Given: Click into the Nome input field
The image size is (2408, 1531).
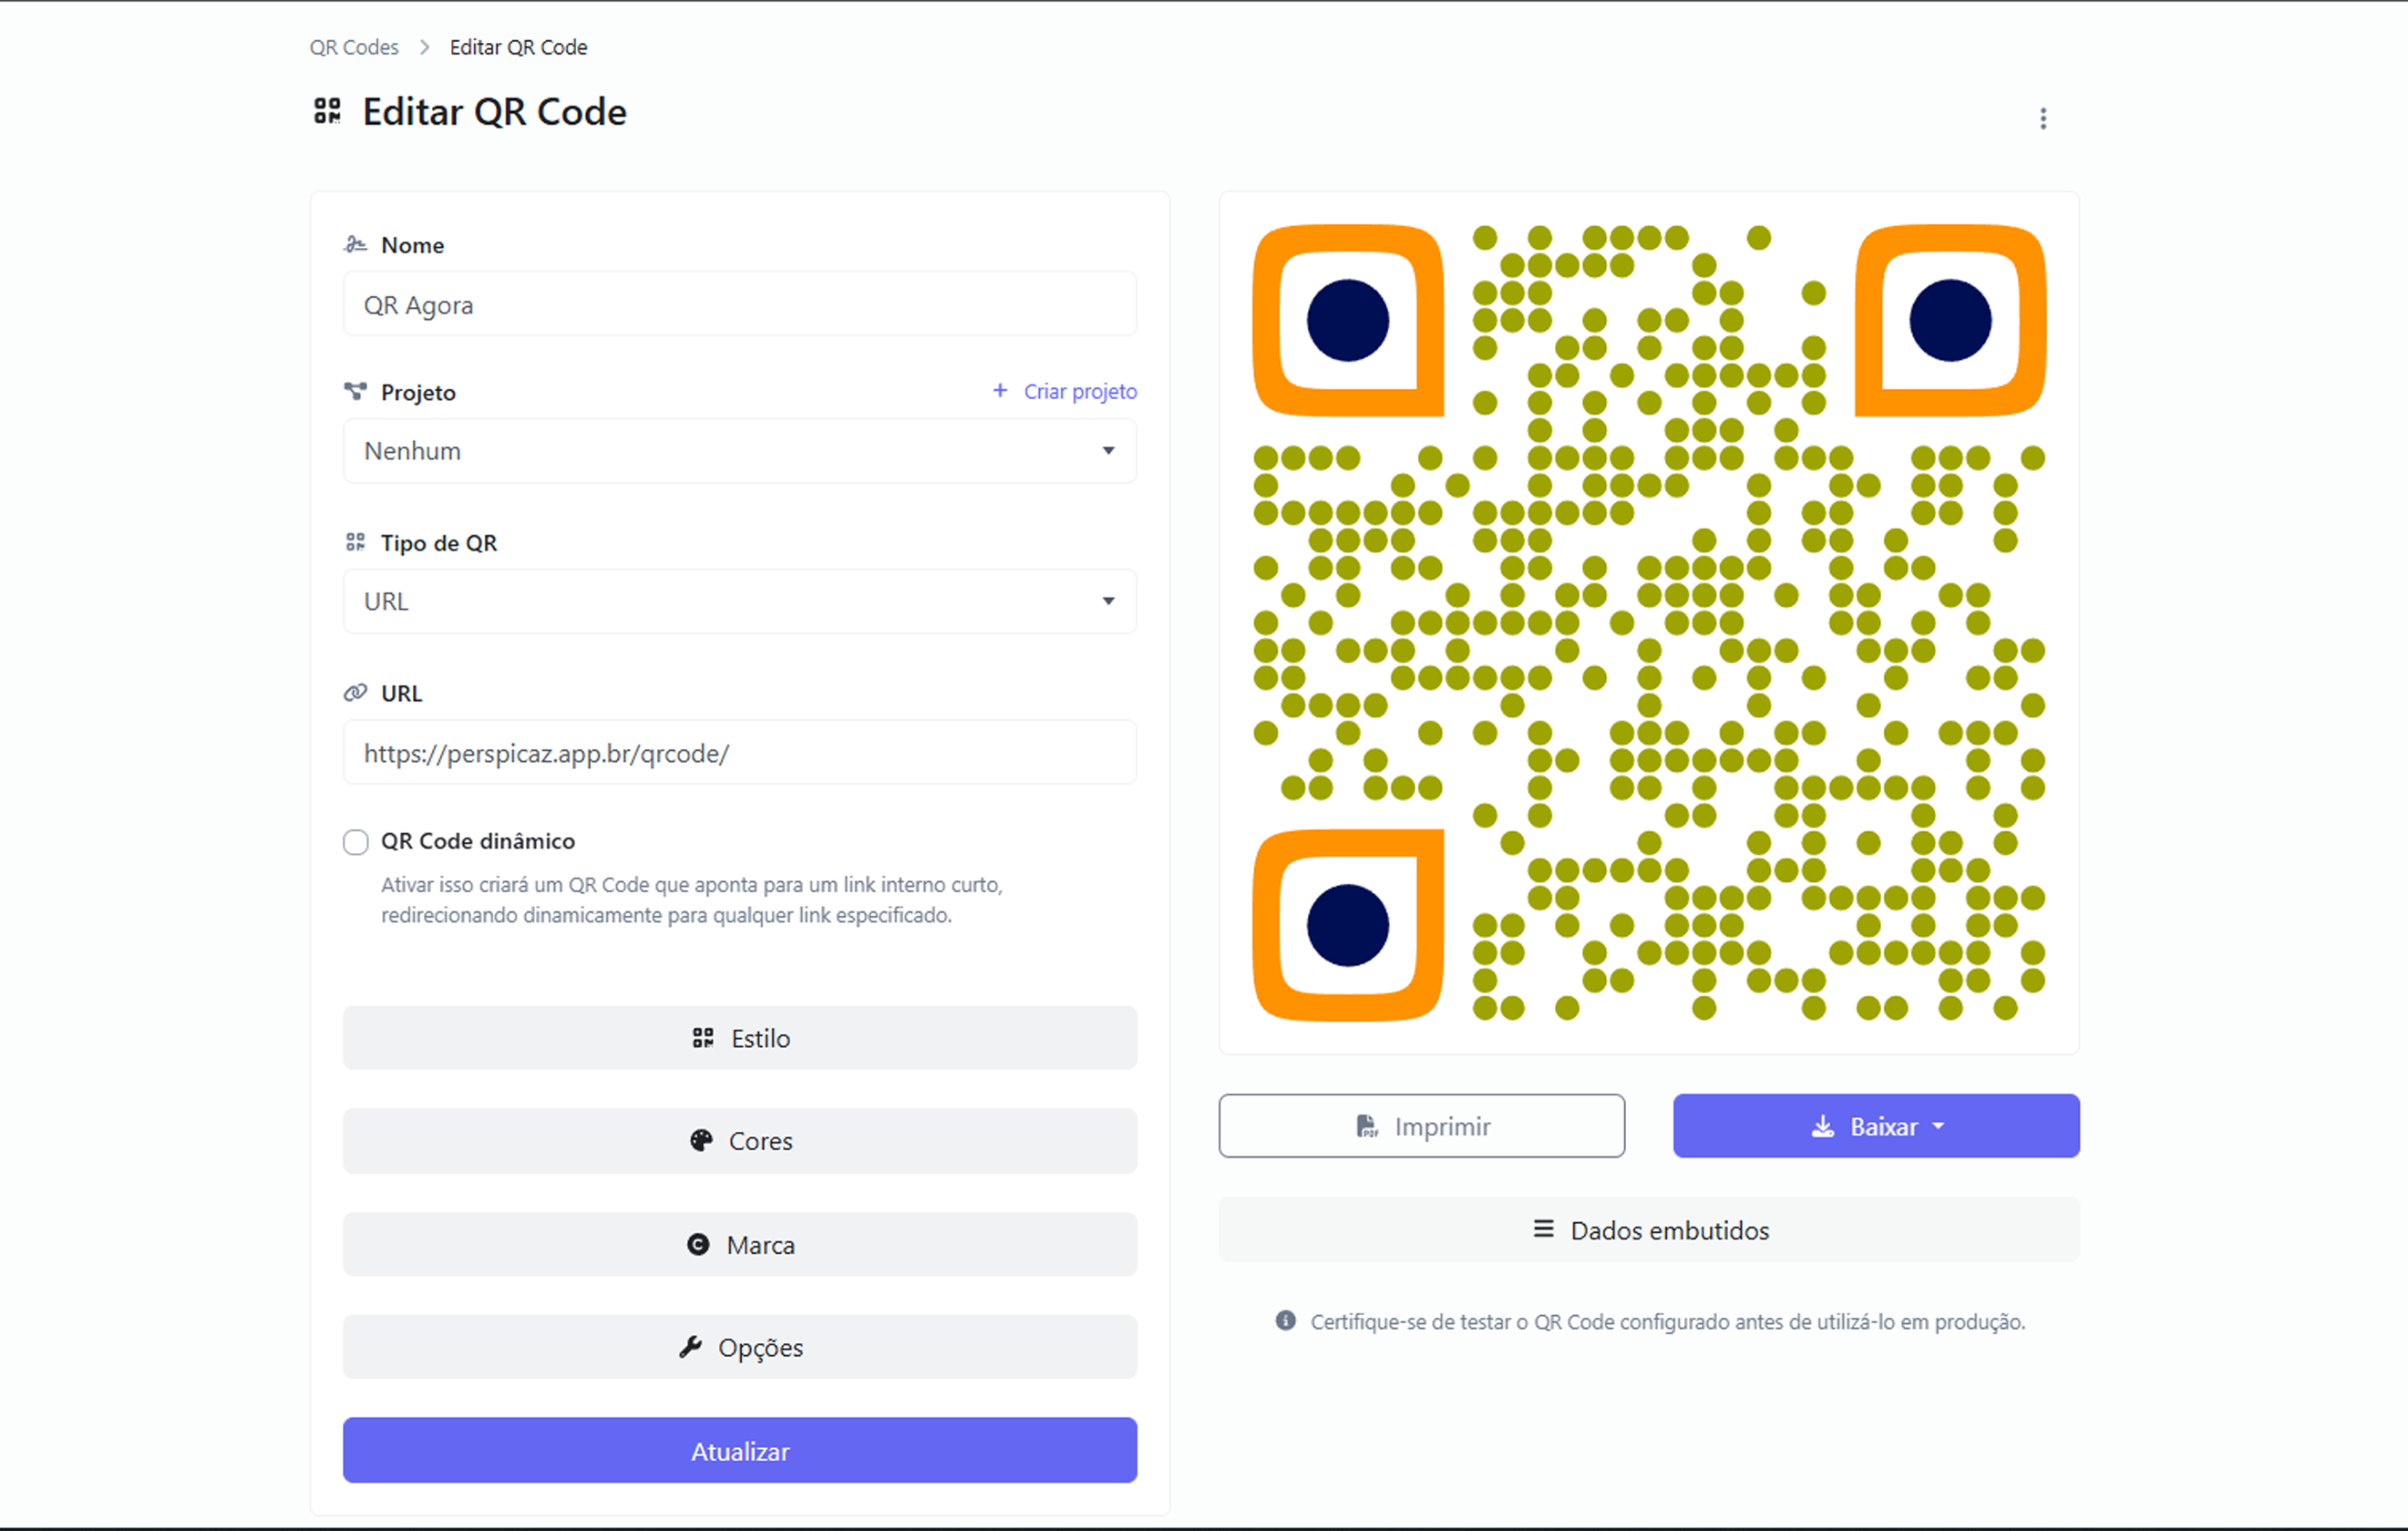Looking at the screenshot, I should (x=739, y=305).
